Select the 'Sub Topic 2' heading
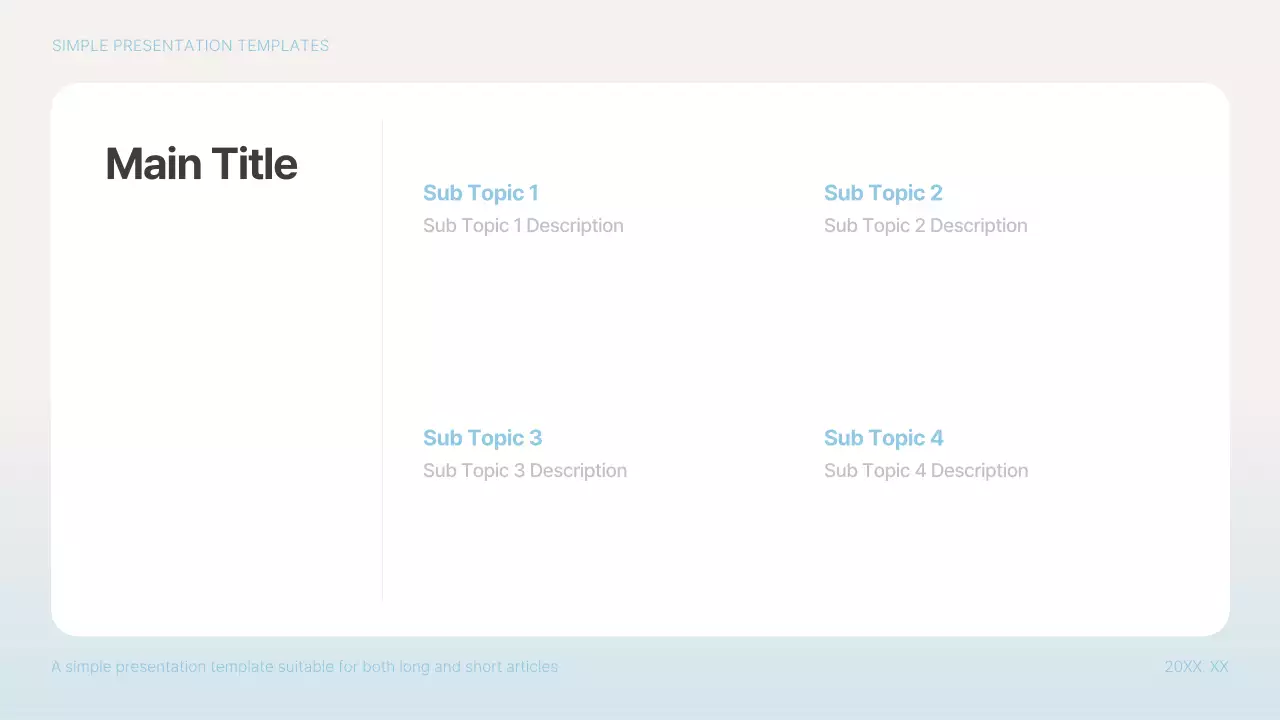This screenshot has width=1280, height=720. (x=883, y=193)
